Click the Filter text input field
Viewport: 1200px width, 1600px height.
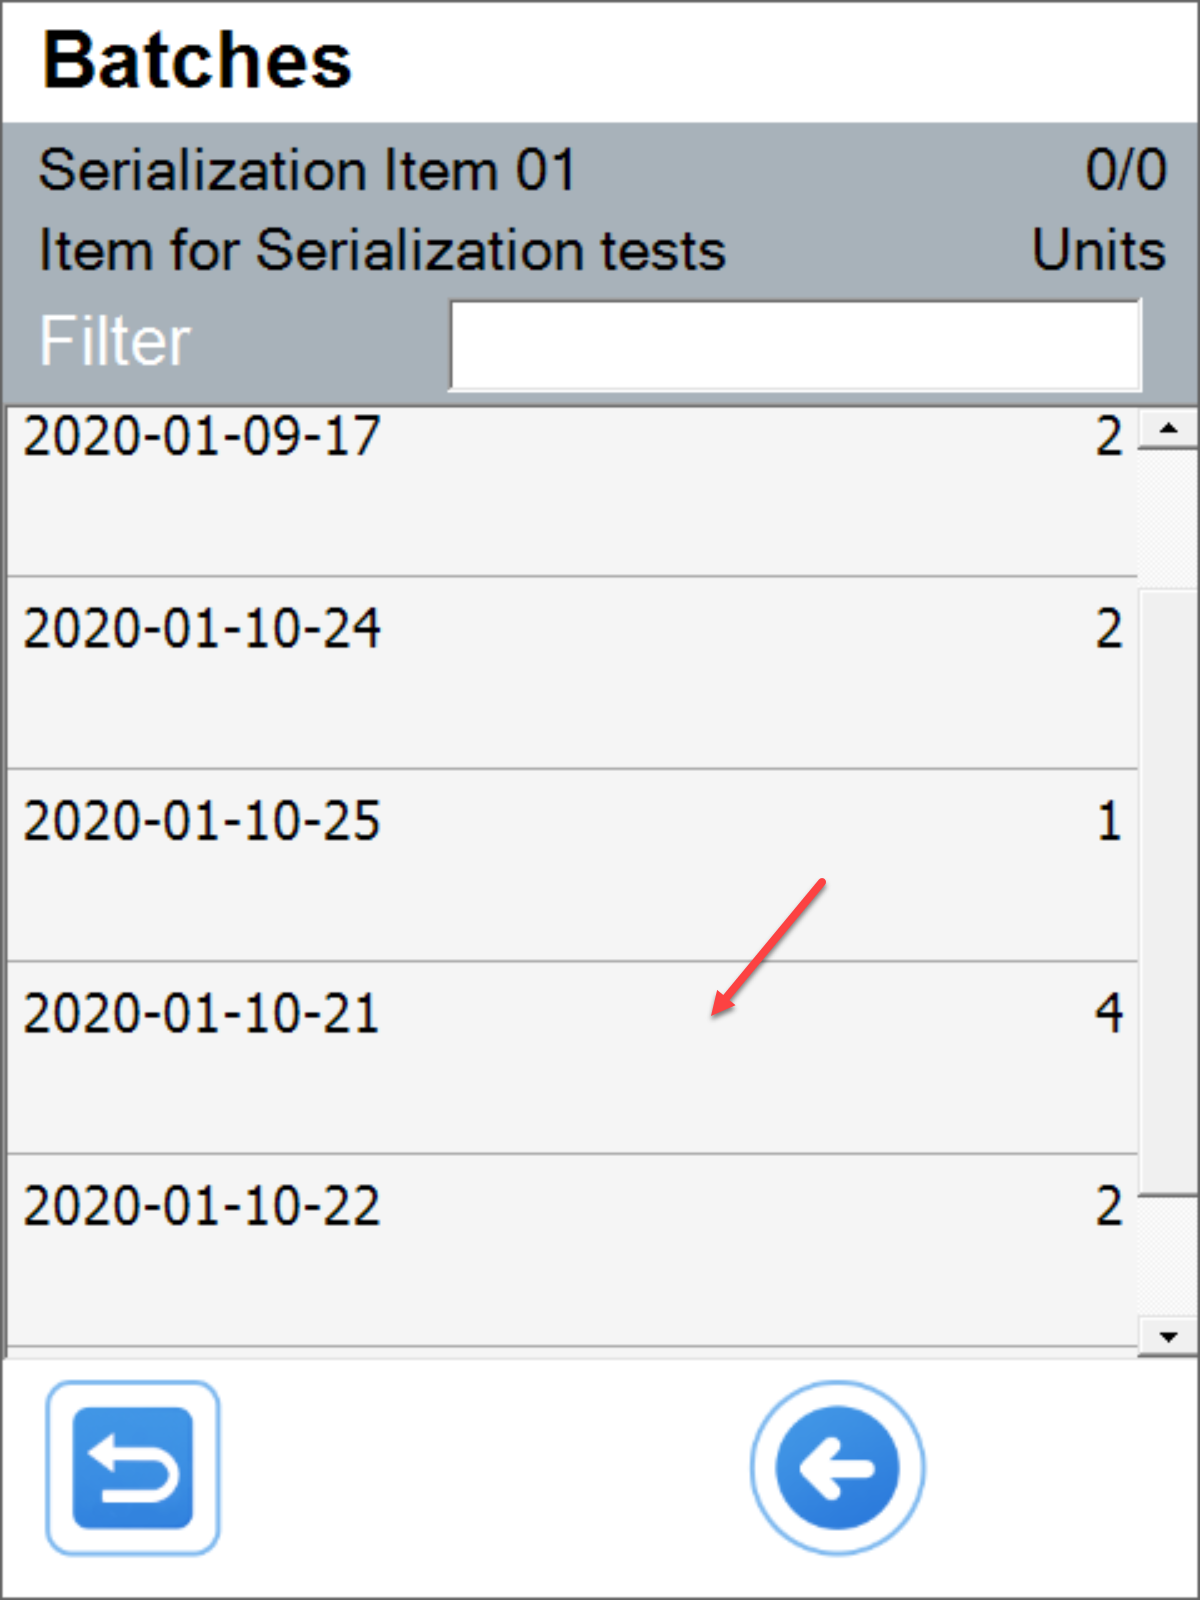click(795, 344)
